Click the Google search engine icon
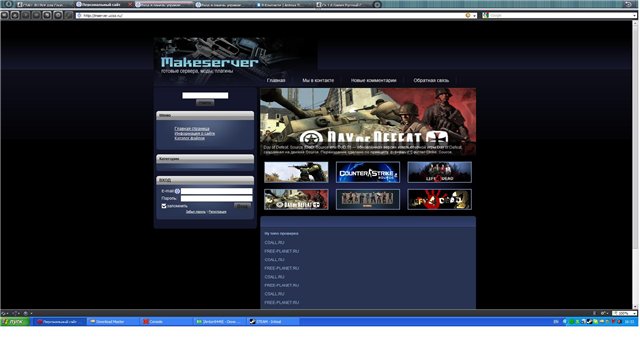The width and height of the screenshot is (640, 360). click(485, 16)
